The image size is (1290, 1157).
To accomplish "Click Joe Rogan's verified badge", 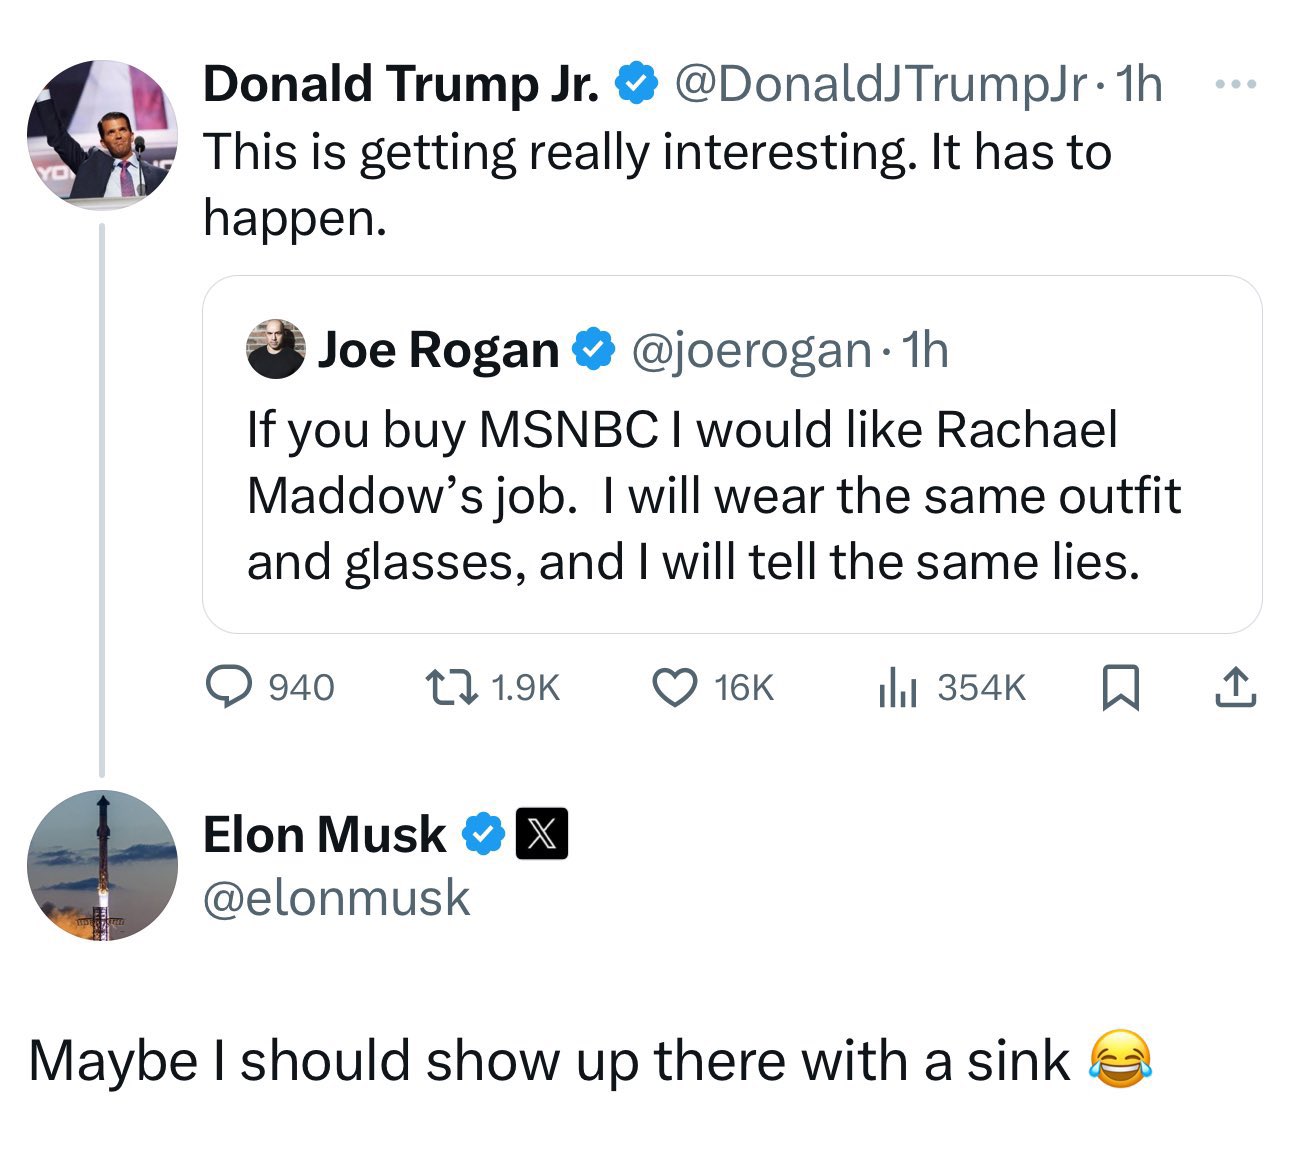I will coord(592,349).
